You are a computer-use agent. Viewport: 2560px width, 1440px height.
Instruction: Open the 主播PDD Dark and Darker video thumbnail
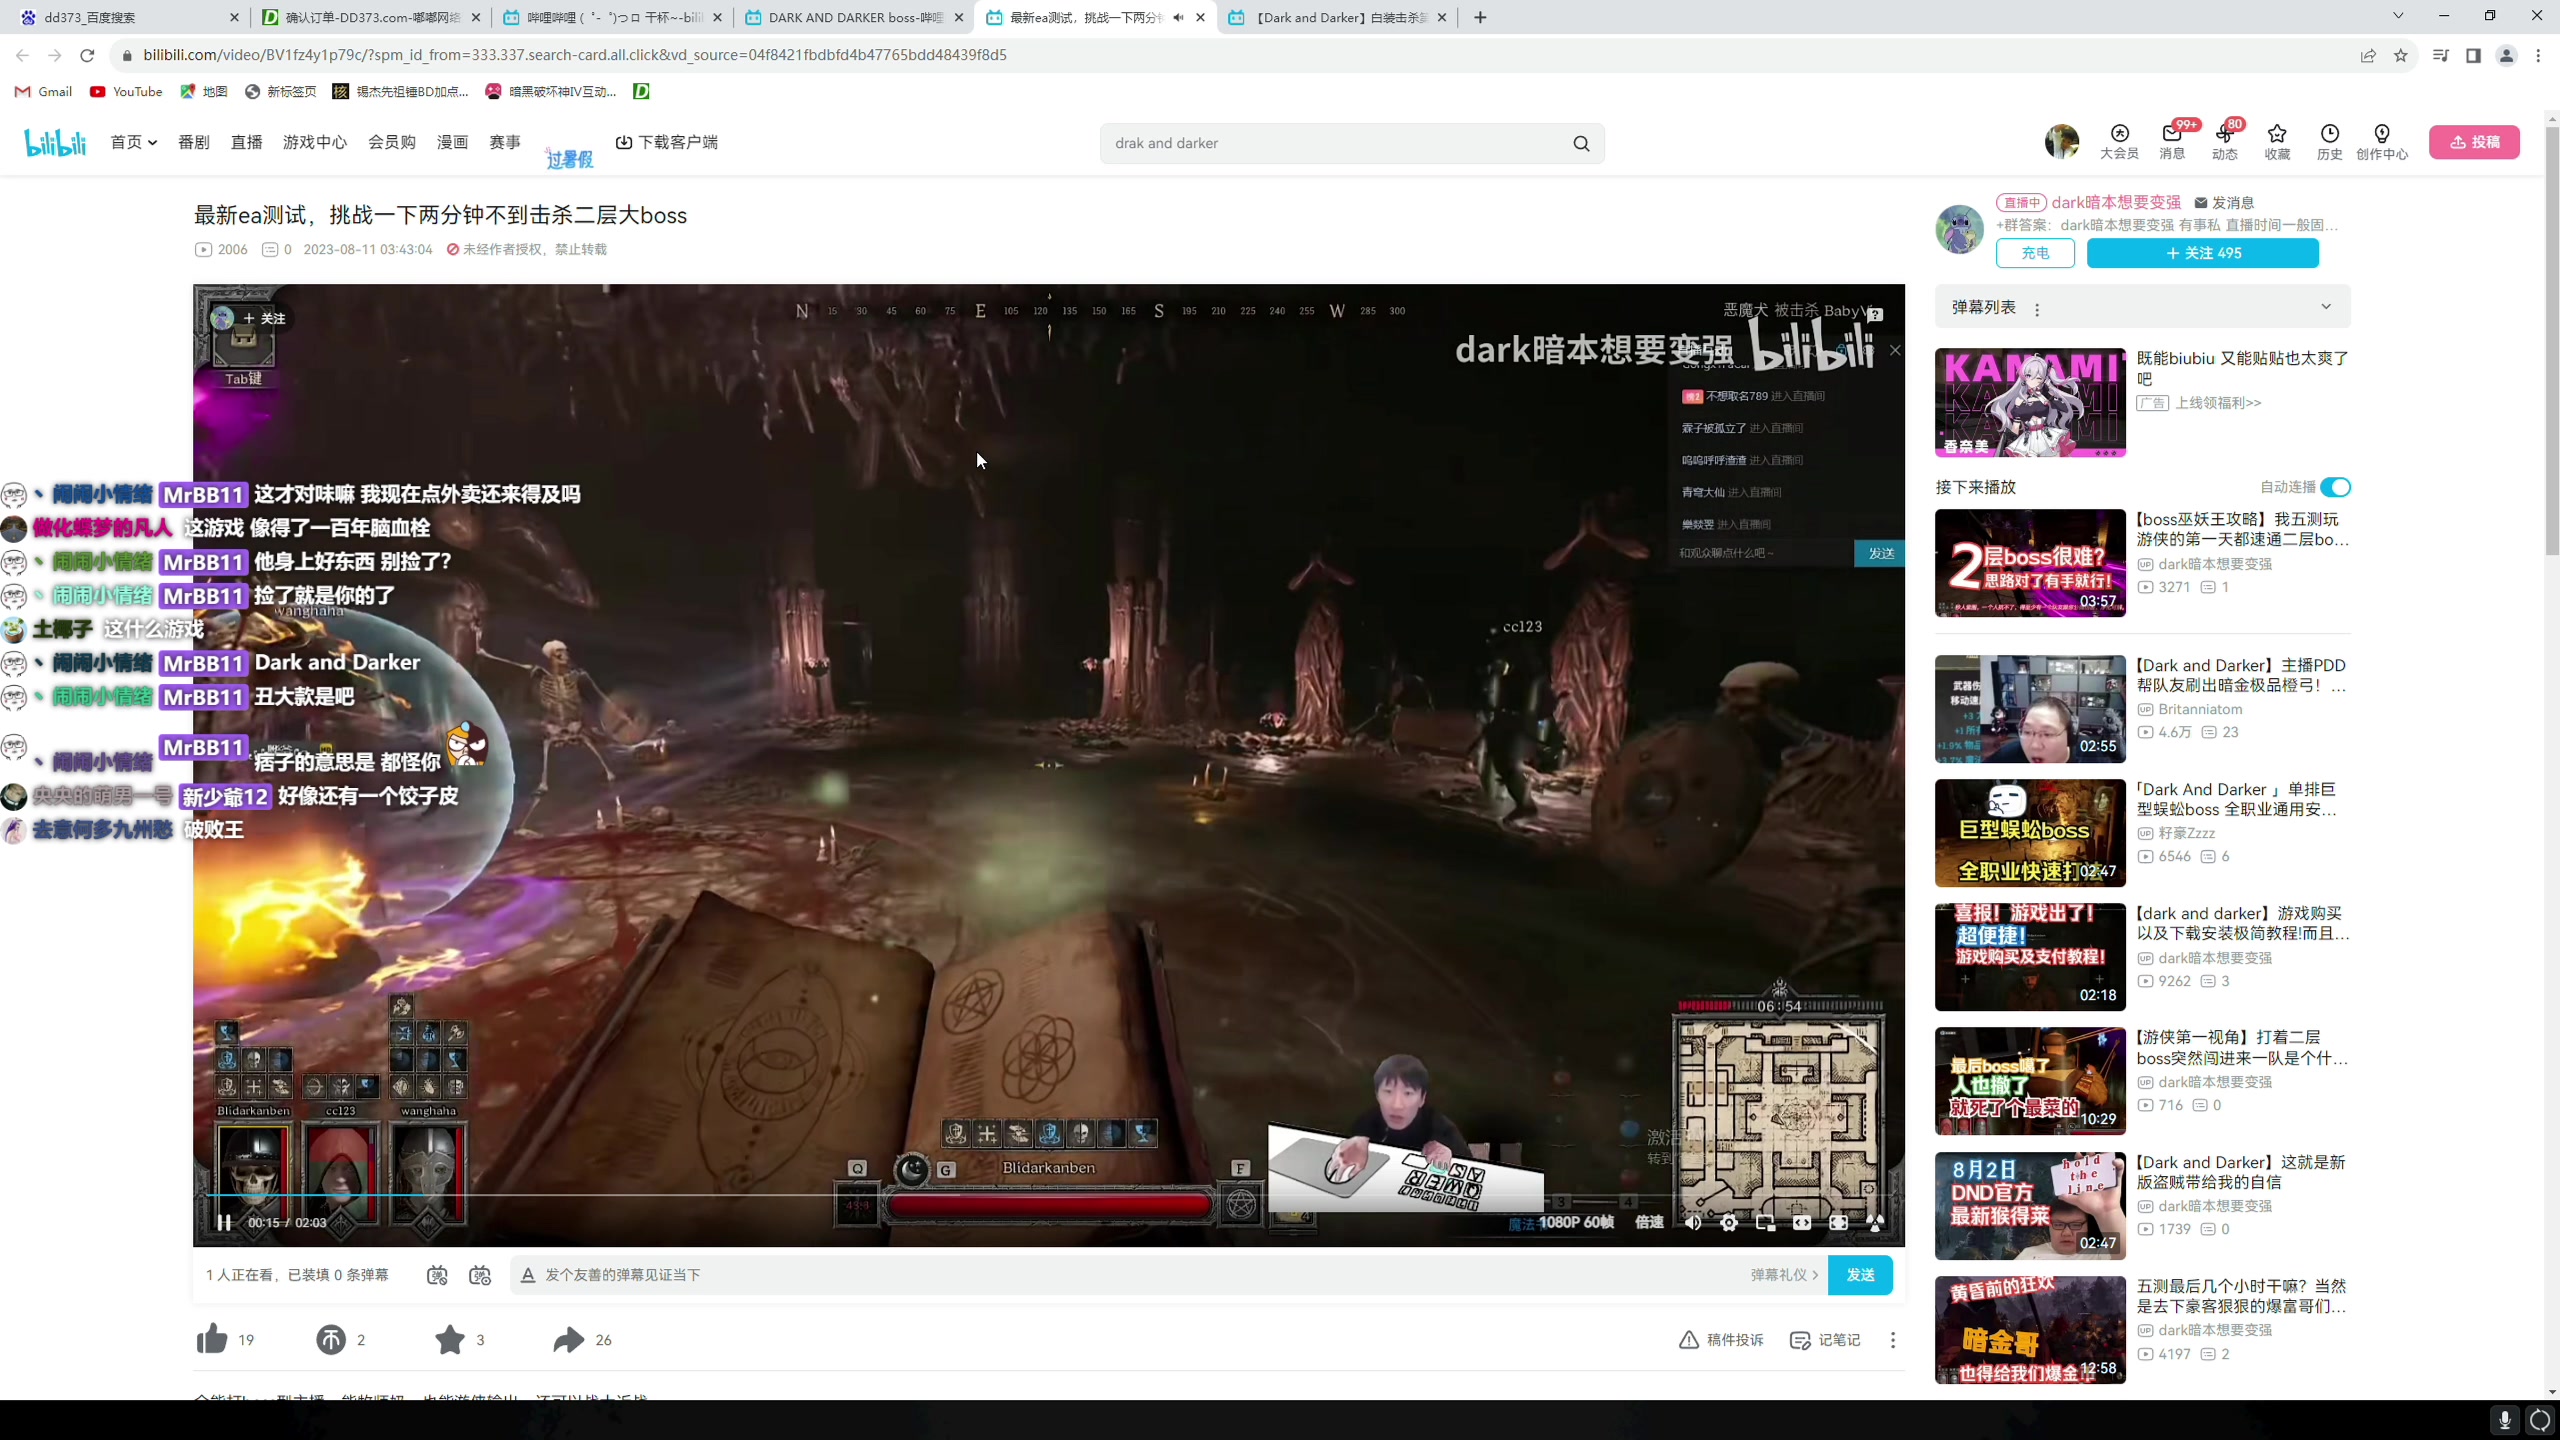tap(2030, 709)
